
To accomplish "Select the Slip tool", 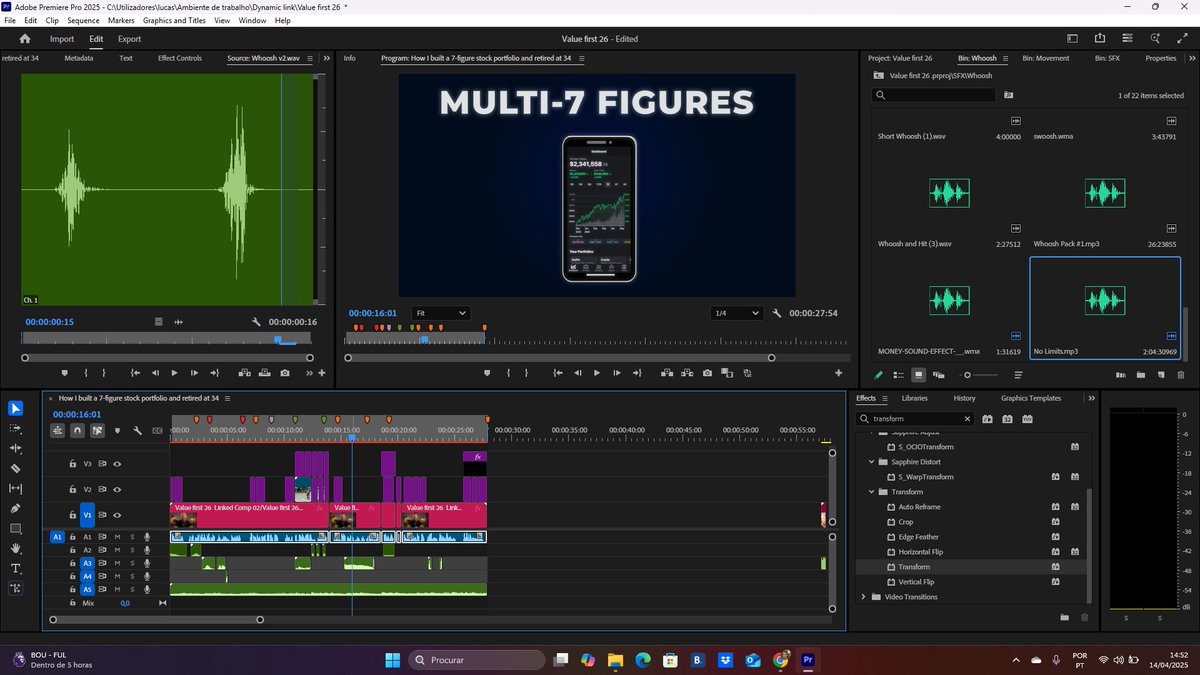I will 16,488.
